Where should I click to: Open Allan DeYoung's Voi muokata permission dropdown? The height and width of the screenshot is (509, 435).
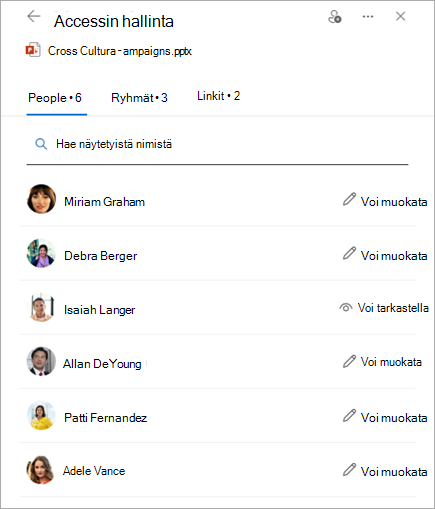(382, 362)
